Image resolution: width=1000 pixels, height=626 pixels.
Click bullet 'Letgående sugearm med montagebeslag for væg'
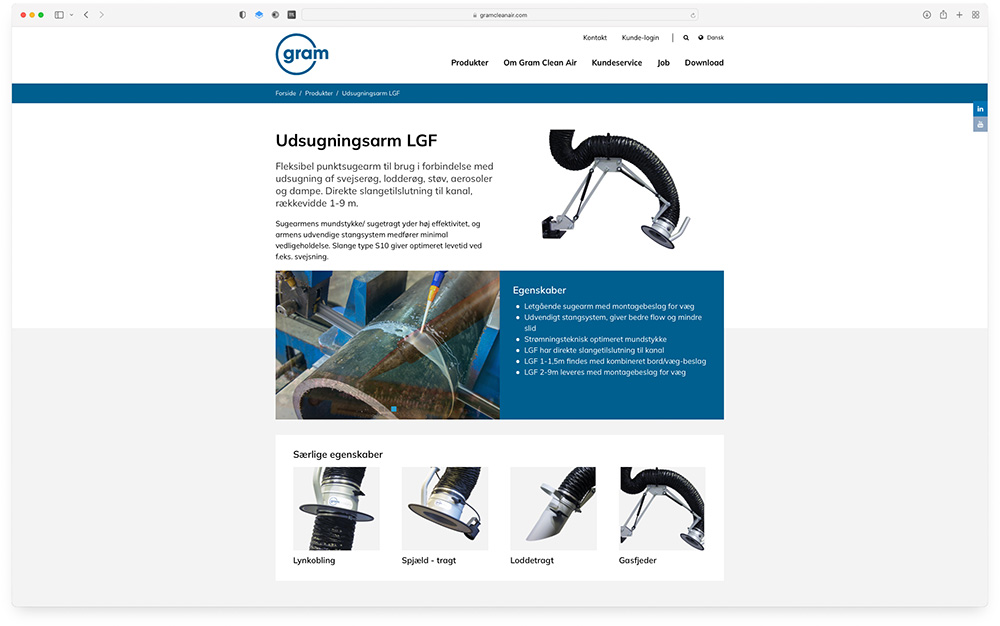609,307
